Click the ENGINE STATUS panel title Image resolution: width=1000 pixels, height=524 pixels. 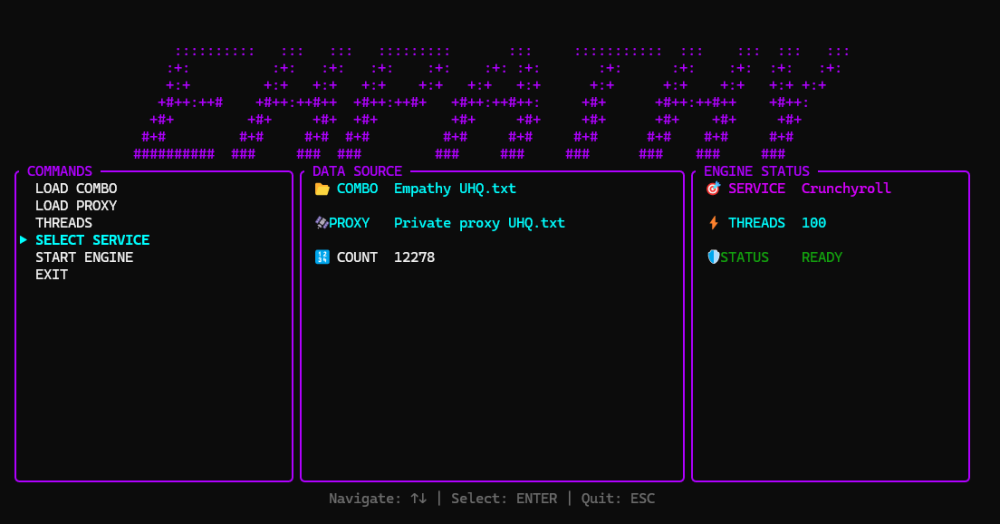tap(756, 171)
